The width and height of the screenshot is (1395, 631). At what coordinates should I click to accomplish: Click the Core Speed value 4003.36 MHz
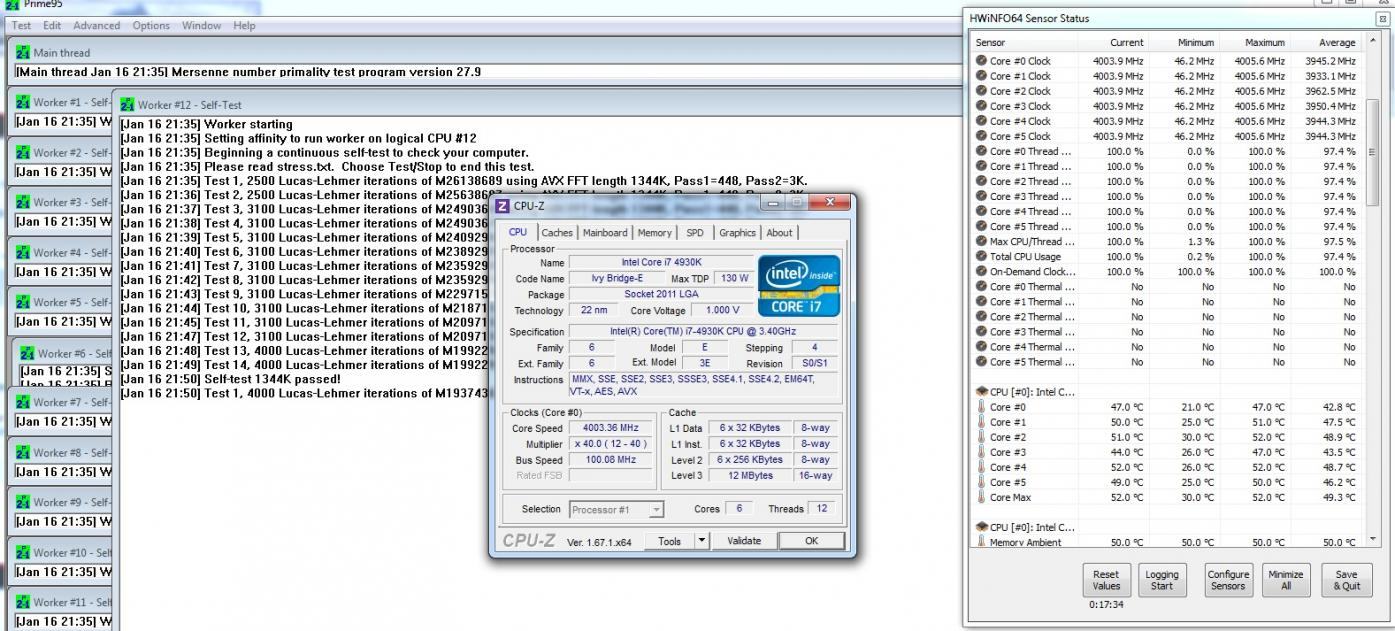click(x=610, y=428)
